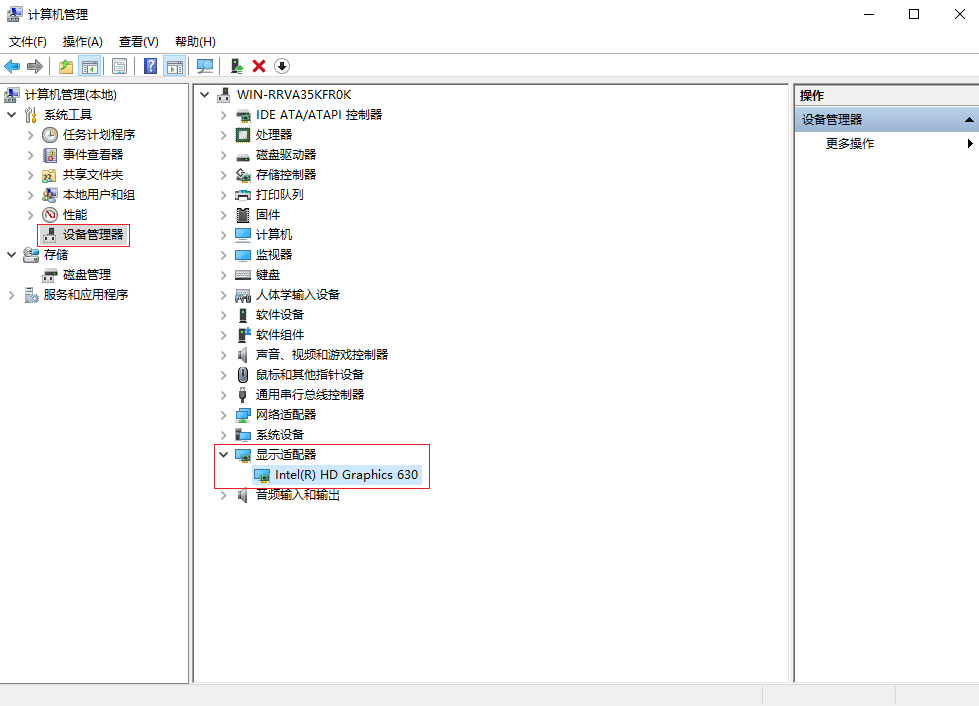The image size is (979, 706).
Task: Select 磁盘管理 in the left tree
Action: (x=87, y=275)
